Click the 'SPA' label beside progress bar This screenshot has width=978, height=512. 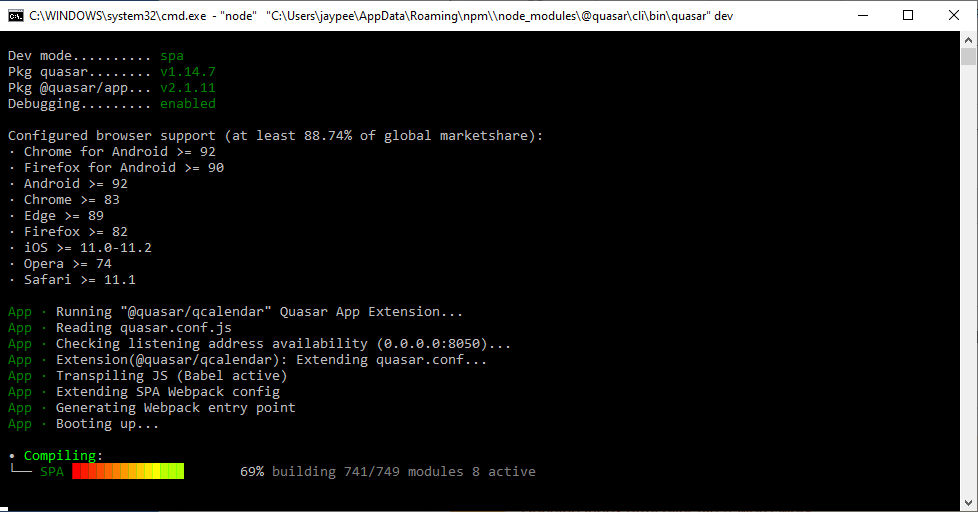point(52,471)
